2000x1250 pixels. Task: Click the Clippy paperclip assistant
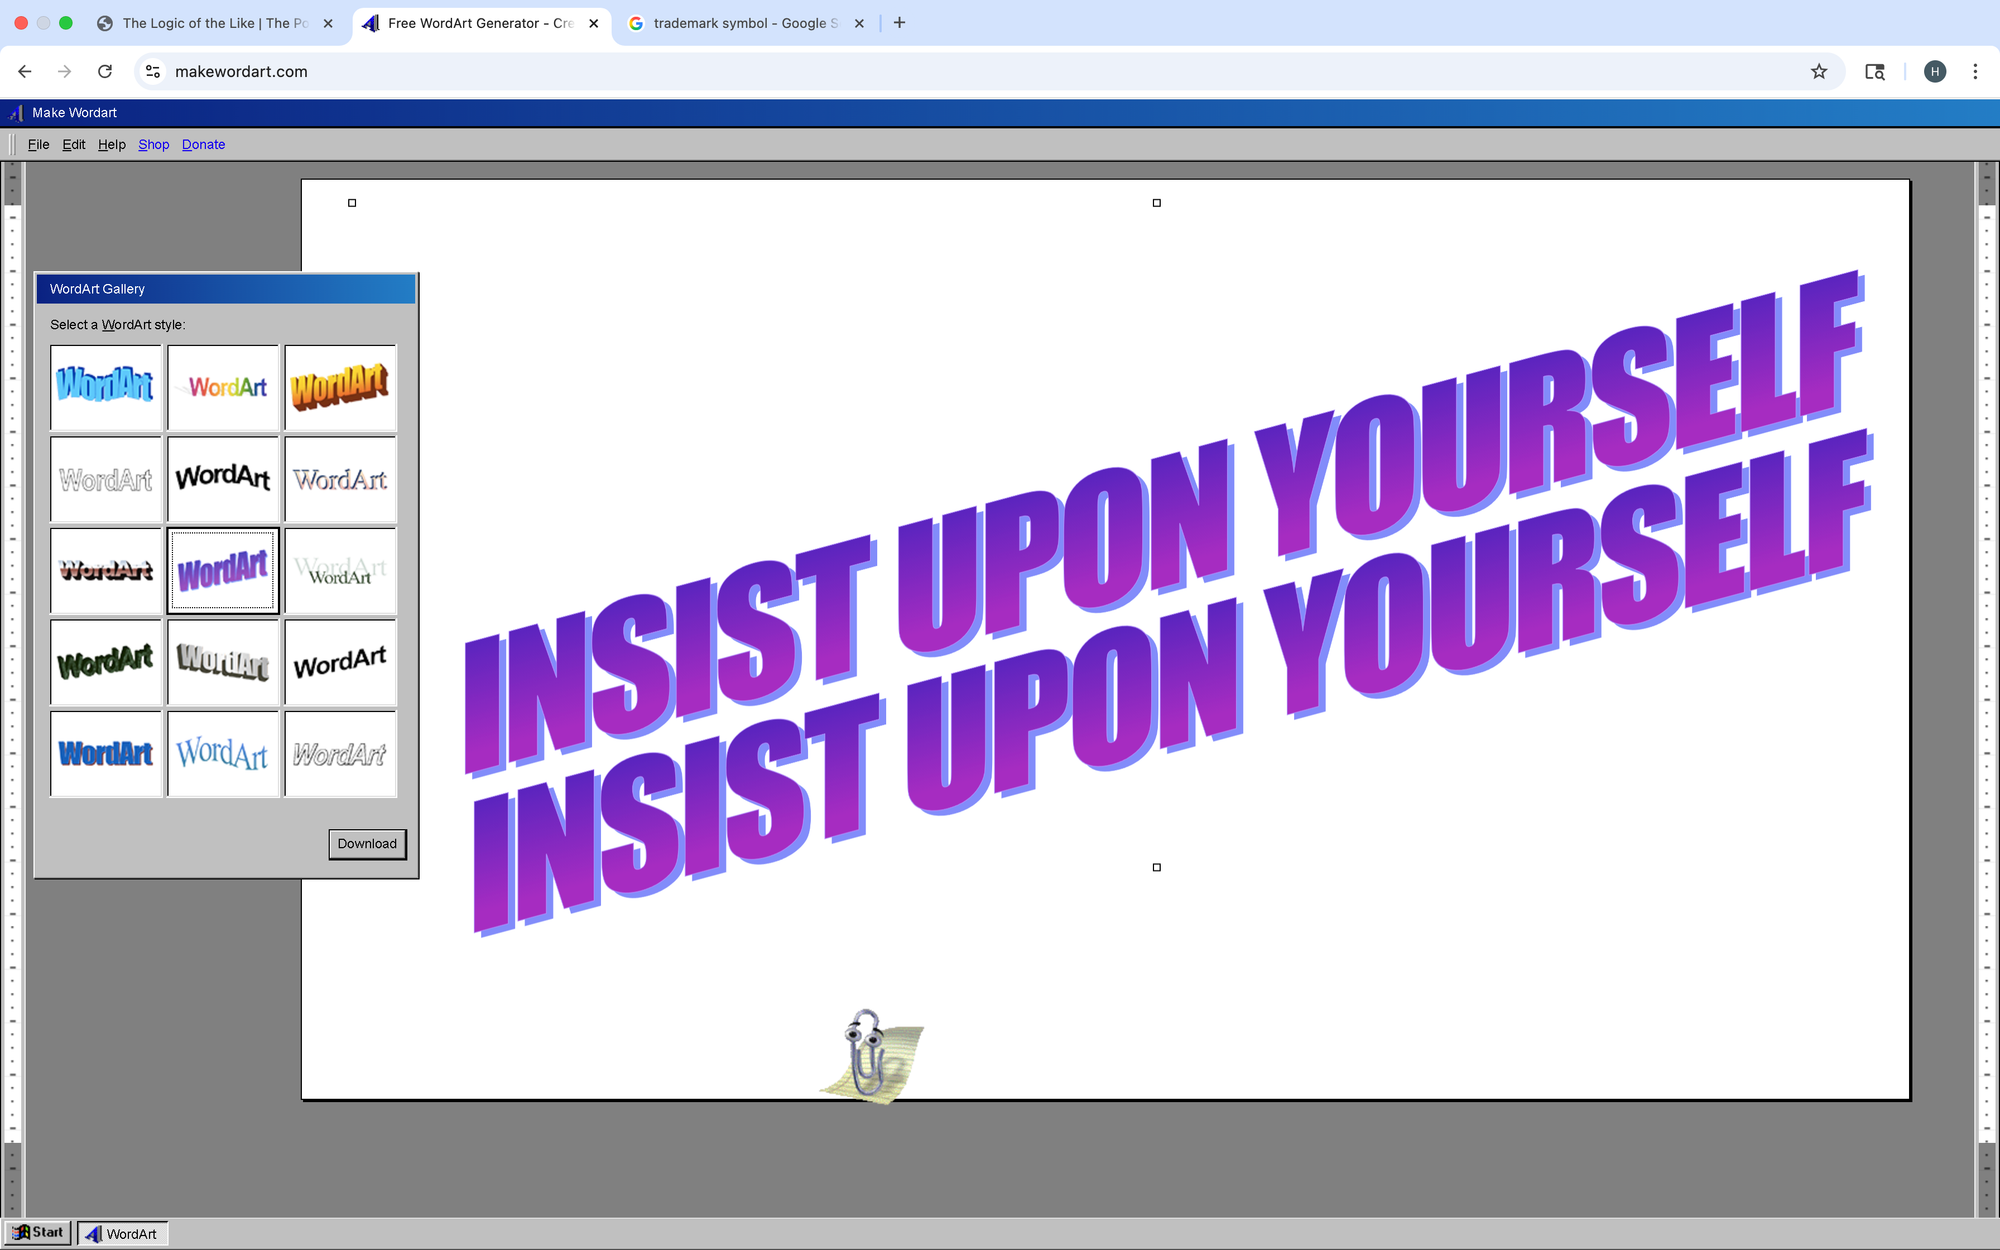click(x=873, y=1055)
